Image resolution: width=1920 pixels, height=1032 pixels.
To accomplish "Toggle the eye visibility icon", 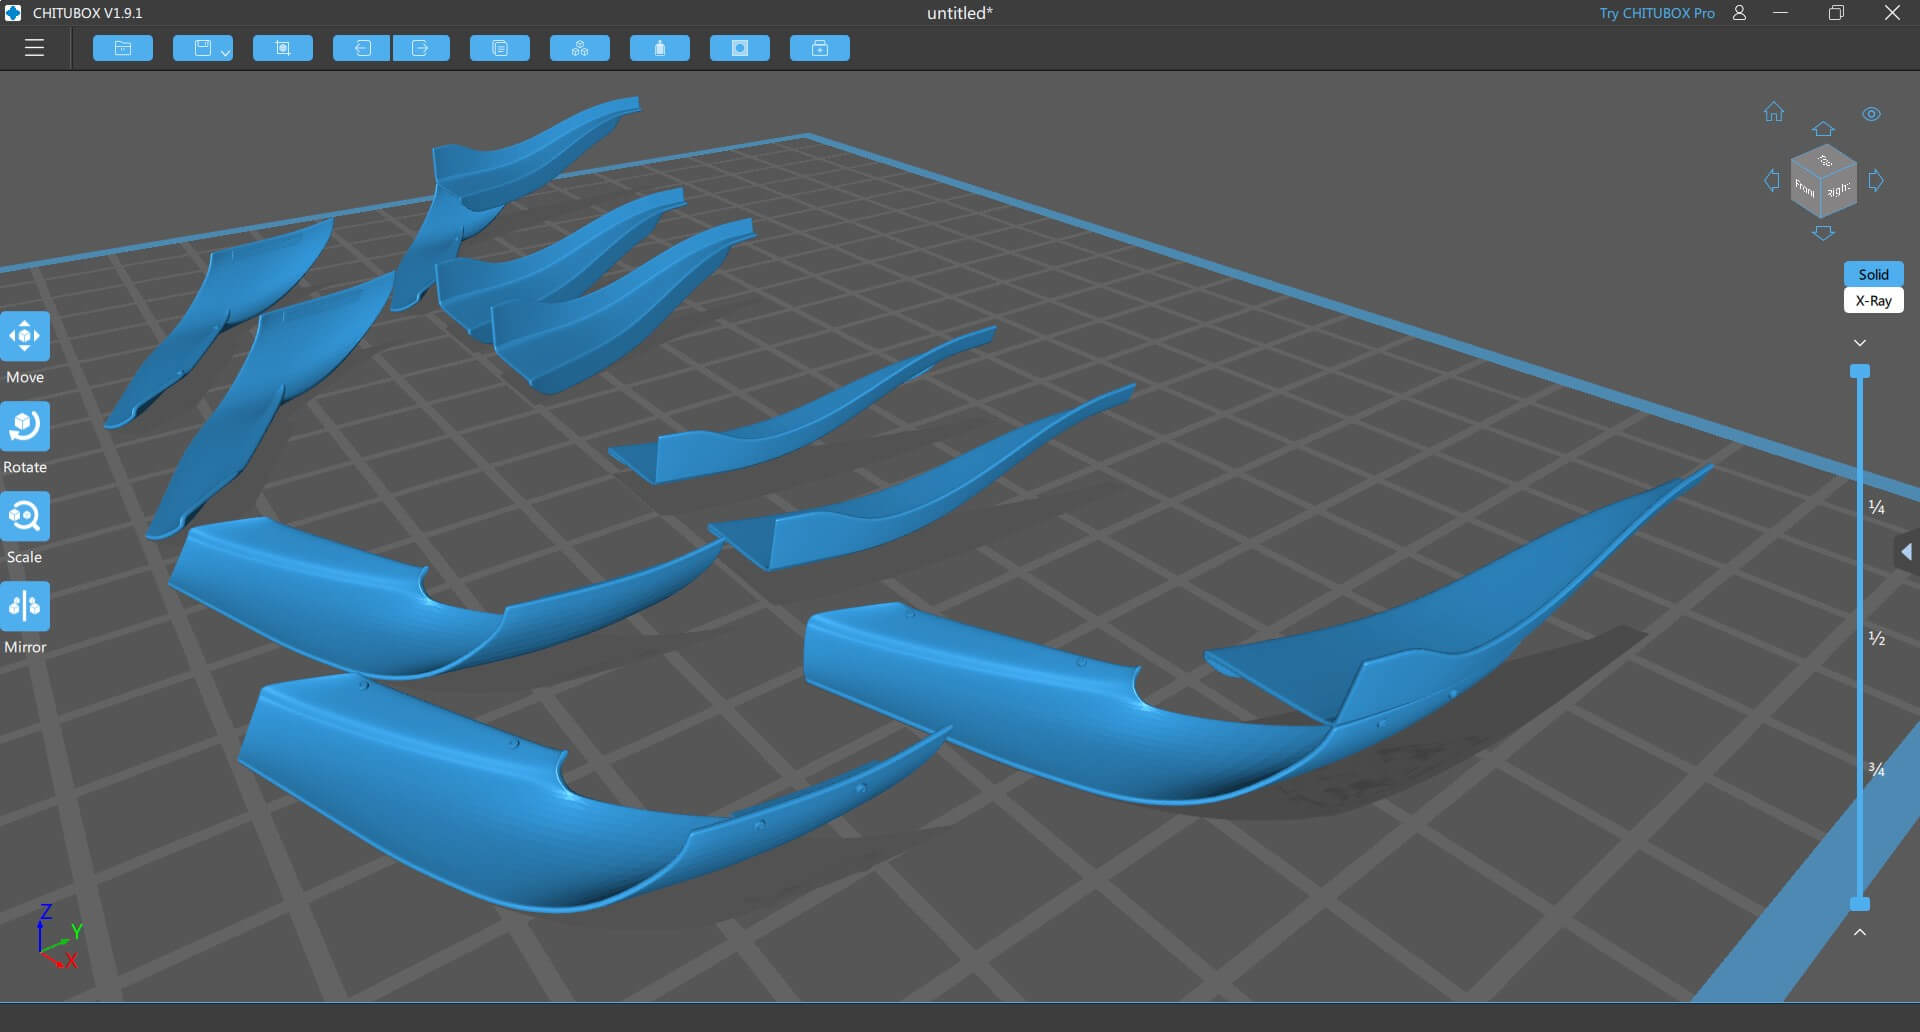I will (1871, 114).
